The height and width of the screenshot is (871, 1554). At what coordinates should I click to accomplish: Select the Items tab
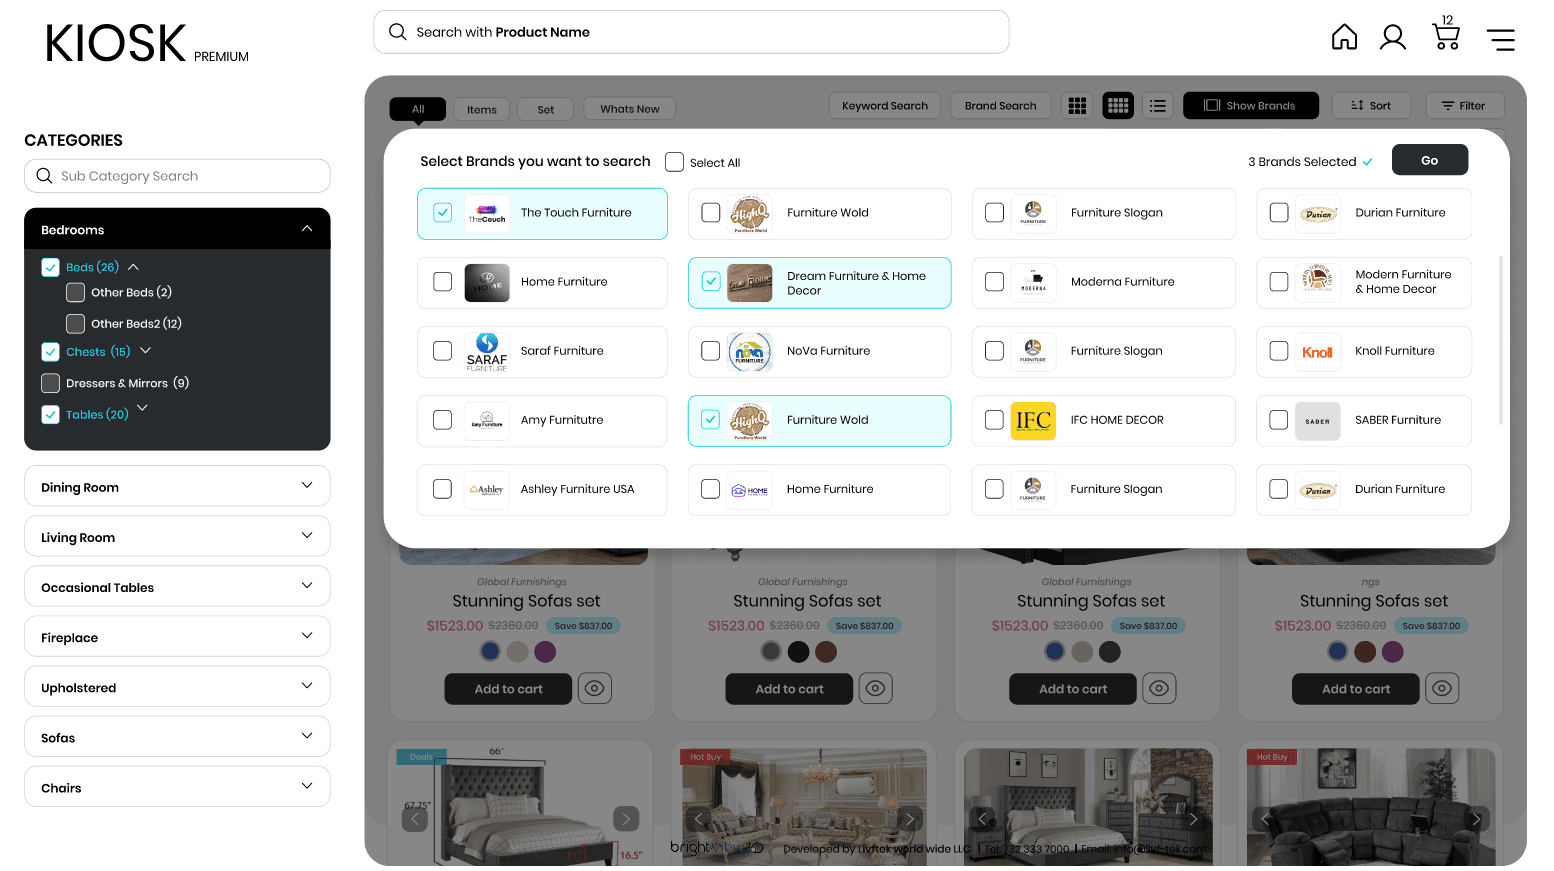[x=481, y=110]
